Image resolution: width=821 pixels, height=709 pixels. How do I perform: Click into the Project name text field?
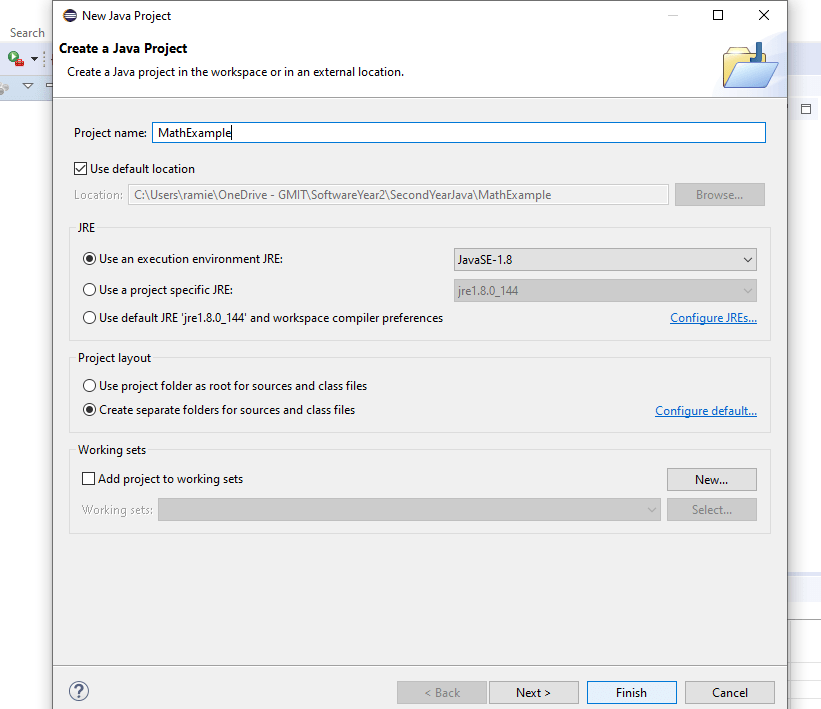point(458,133)
